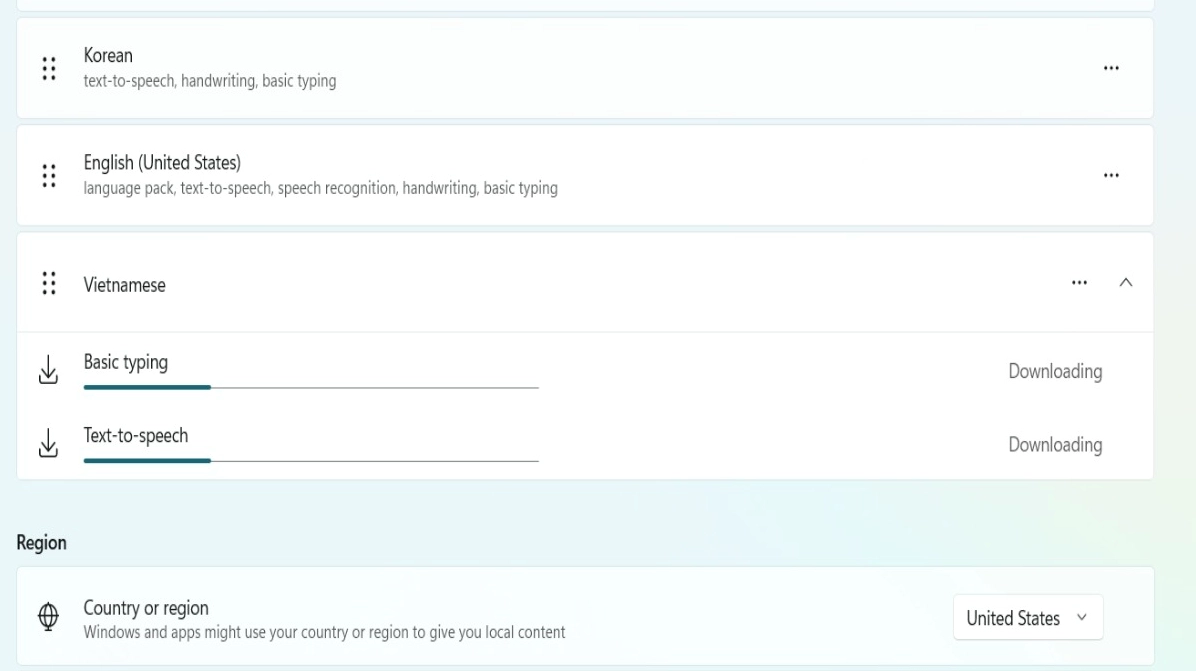Collapse the Vietnamese language section

(x=1126, y=283)
